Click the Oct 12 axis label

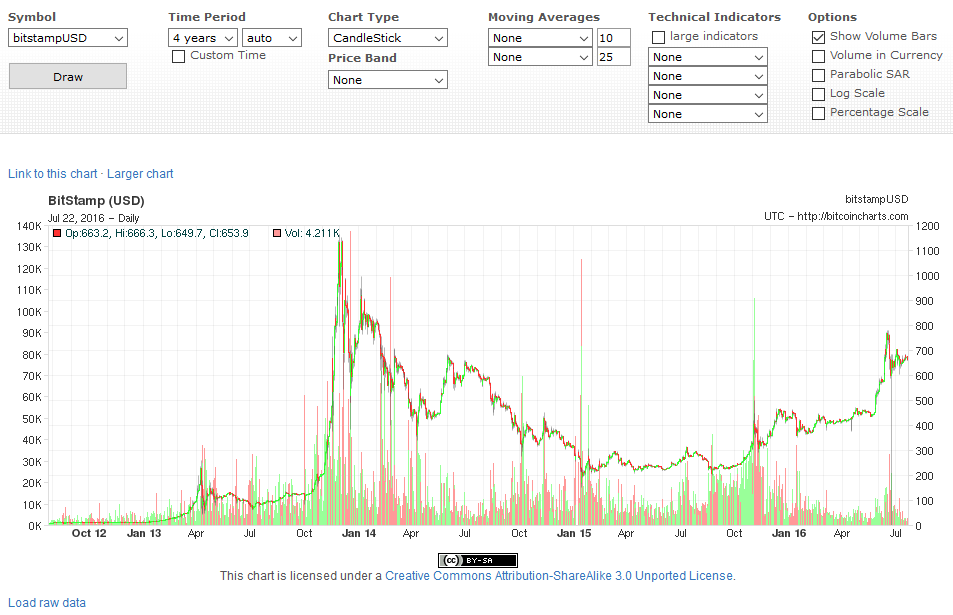[89, 533]
